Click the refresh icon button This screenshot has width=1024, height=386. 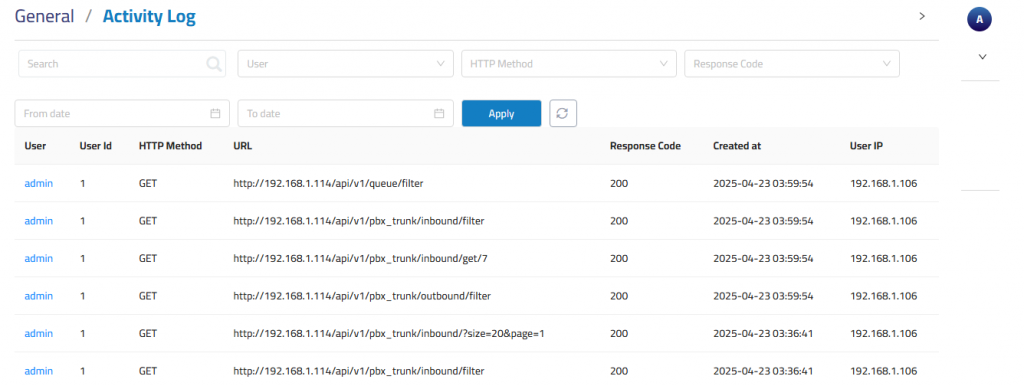(563, 113)
